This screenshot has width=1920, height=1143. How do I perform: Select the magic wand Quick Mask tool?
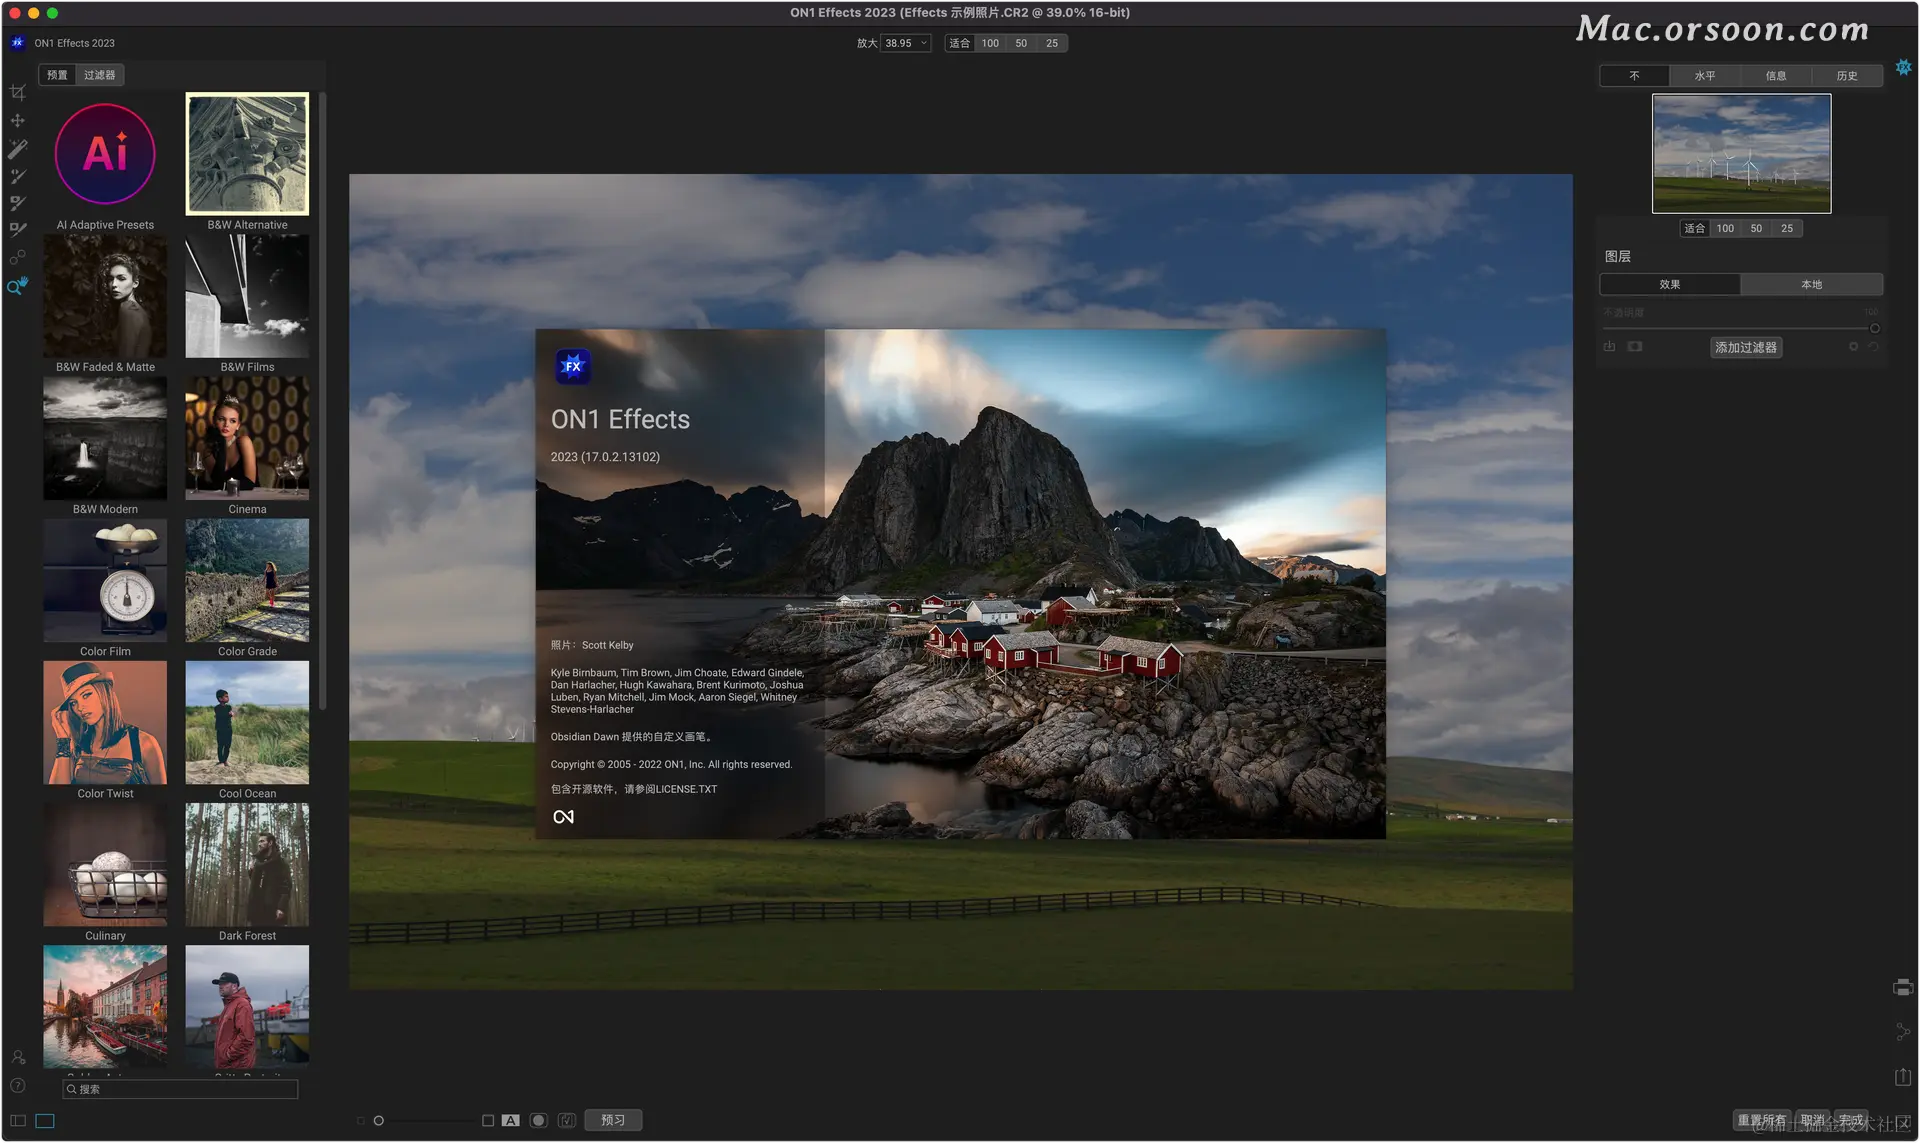click(17, 149)
